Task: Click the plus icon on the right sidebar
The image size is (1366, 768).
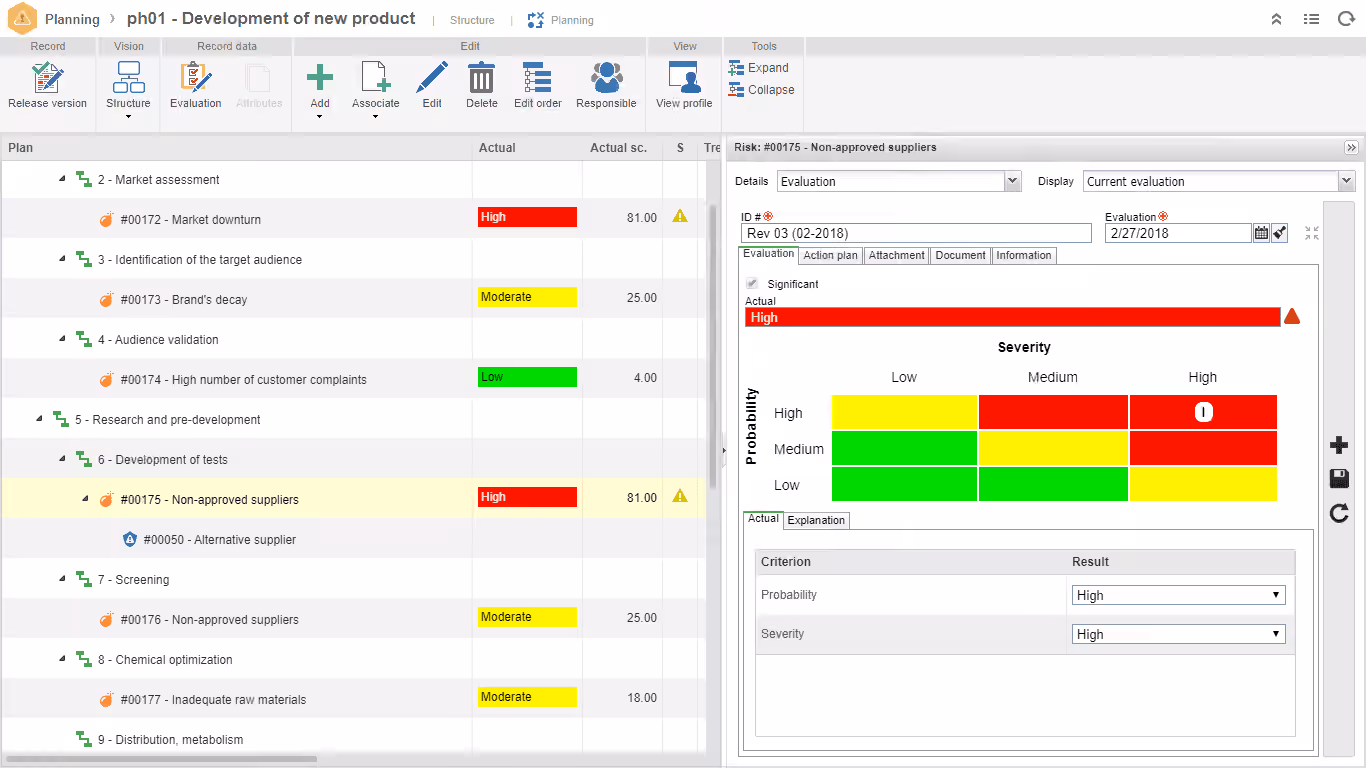Action: coord(1339,445)
